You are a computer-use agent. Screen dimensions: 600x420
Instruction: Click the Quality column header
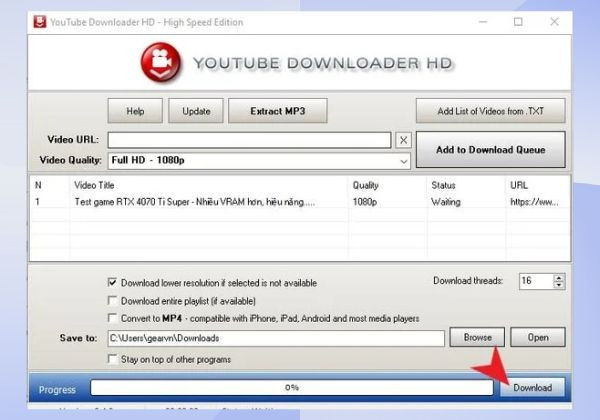(x=365, y=185)
